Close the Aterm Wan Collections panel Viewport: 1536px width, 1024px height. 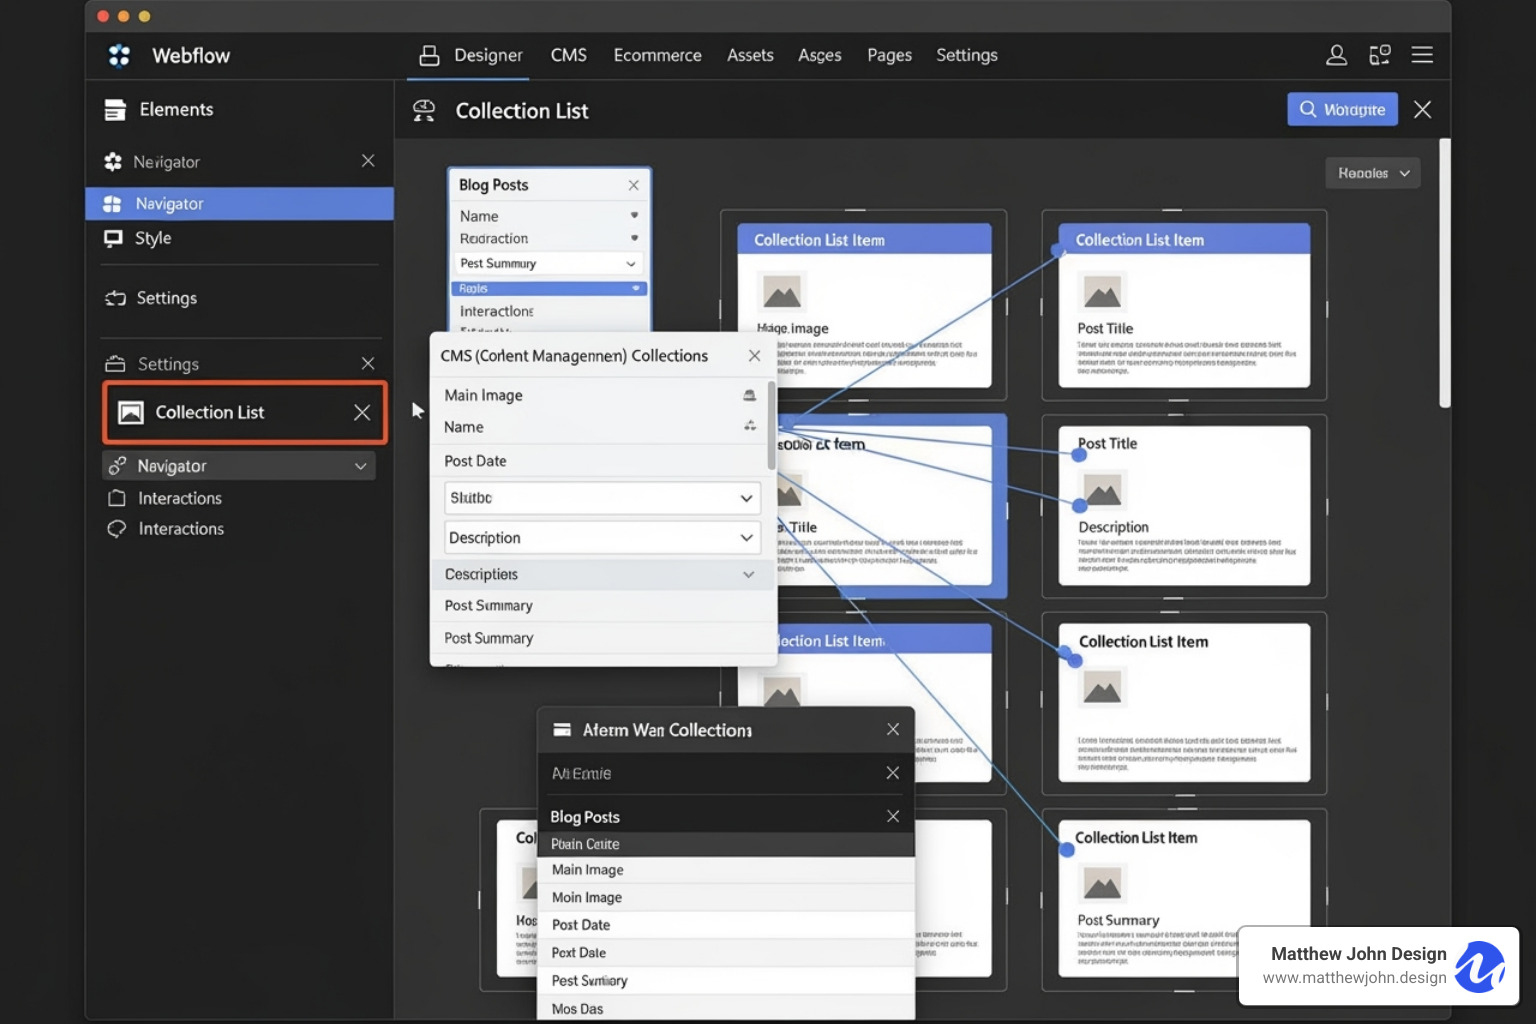tap(893, 730)
